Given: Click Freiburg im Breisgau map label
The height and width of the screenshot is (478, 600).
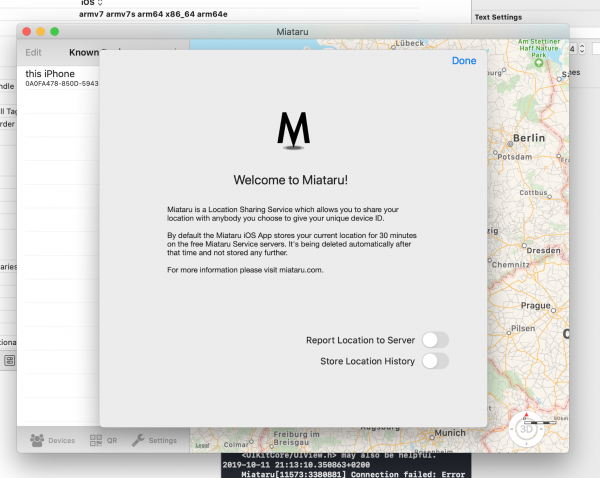Looking at the screenshot, I should [x=296, y=438].
